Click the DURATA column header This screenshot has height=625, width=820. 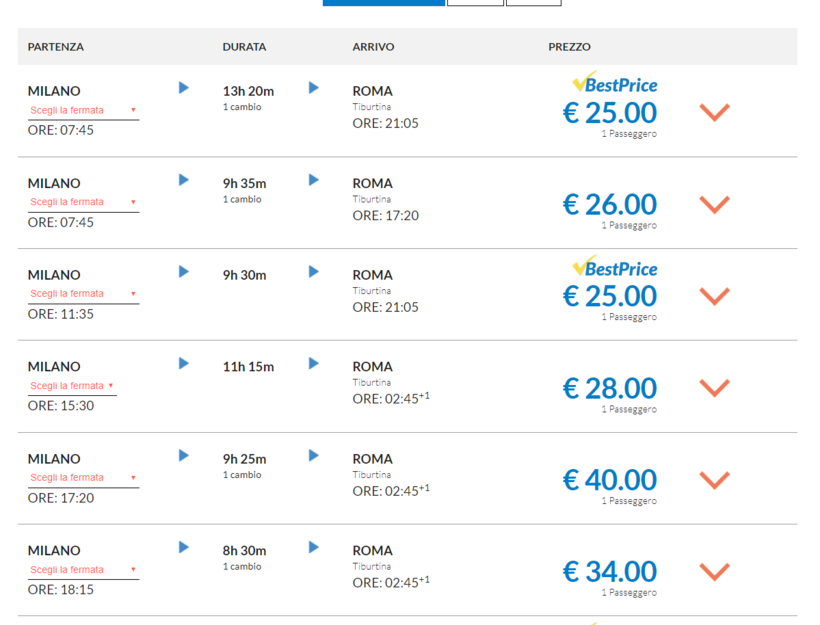pos(244,47)
